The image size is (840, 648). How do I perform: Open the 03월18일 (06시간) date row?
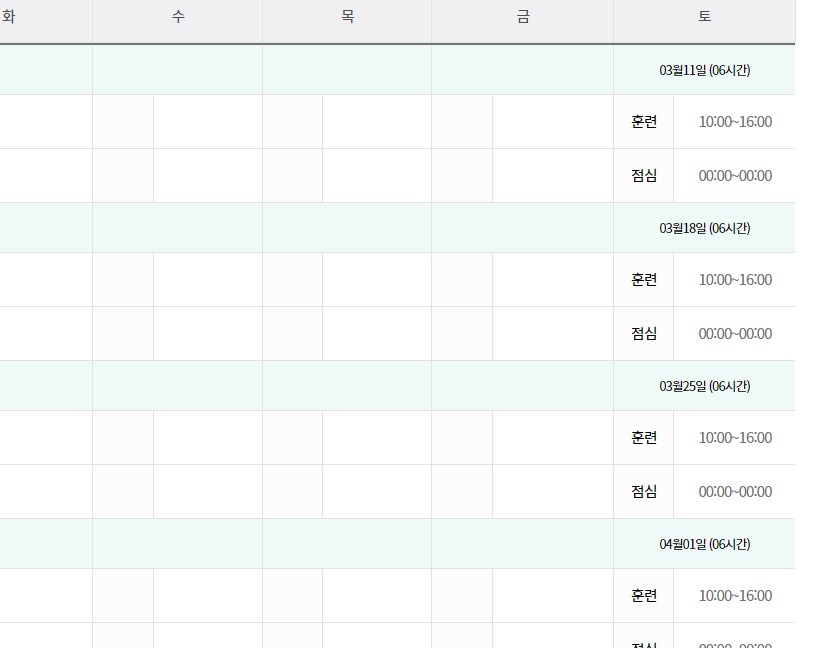click(x=704, y=228)
